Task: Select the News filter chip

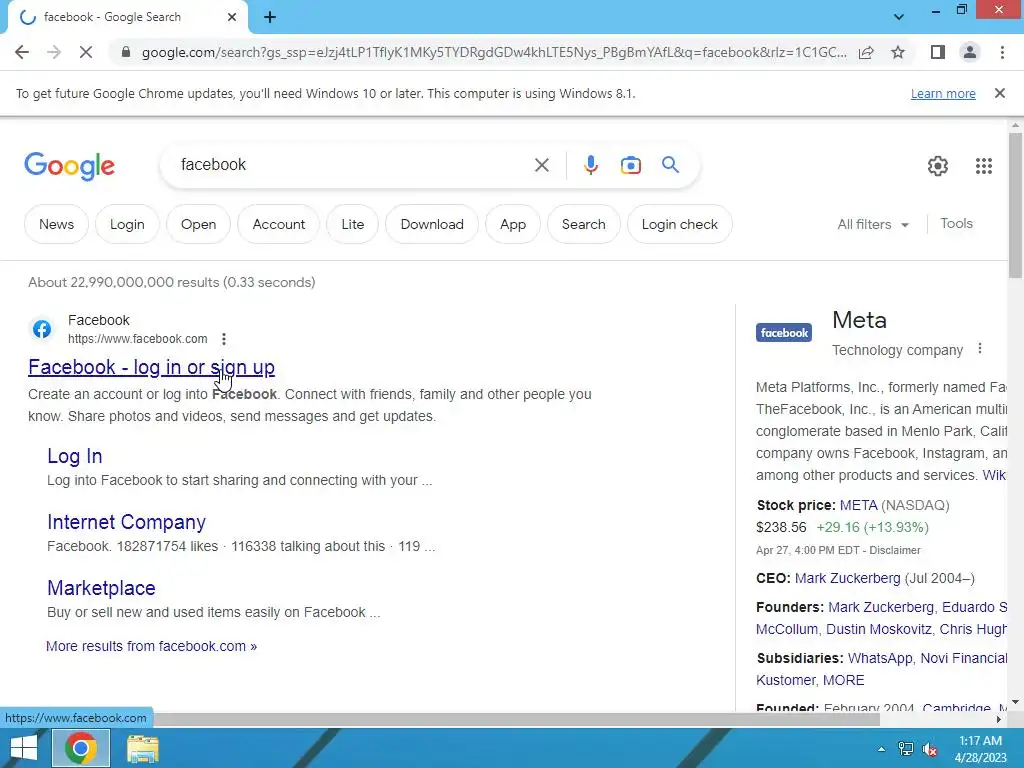Action: [56, 224]
